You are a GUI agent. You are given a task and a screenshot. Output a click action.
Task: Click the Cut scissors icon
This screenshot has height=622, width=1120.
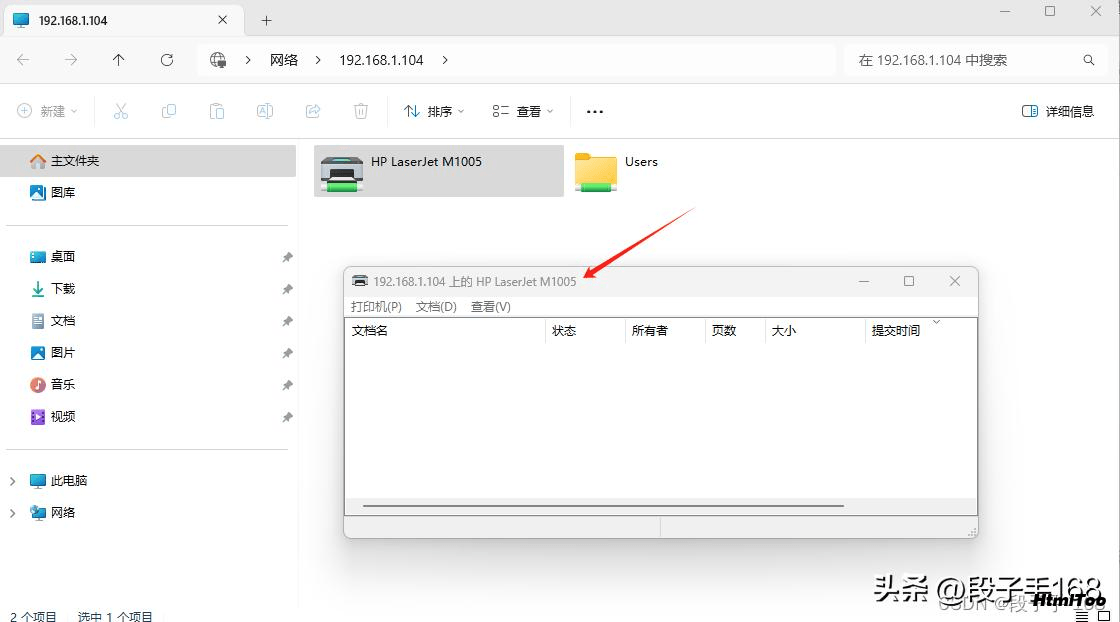(x=121, y=111)
